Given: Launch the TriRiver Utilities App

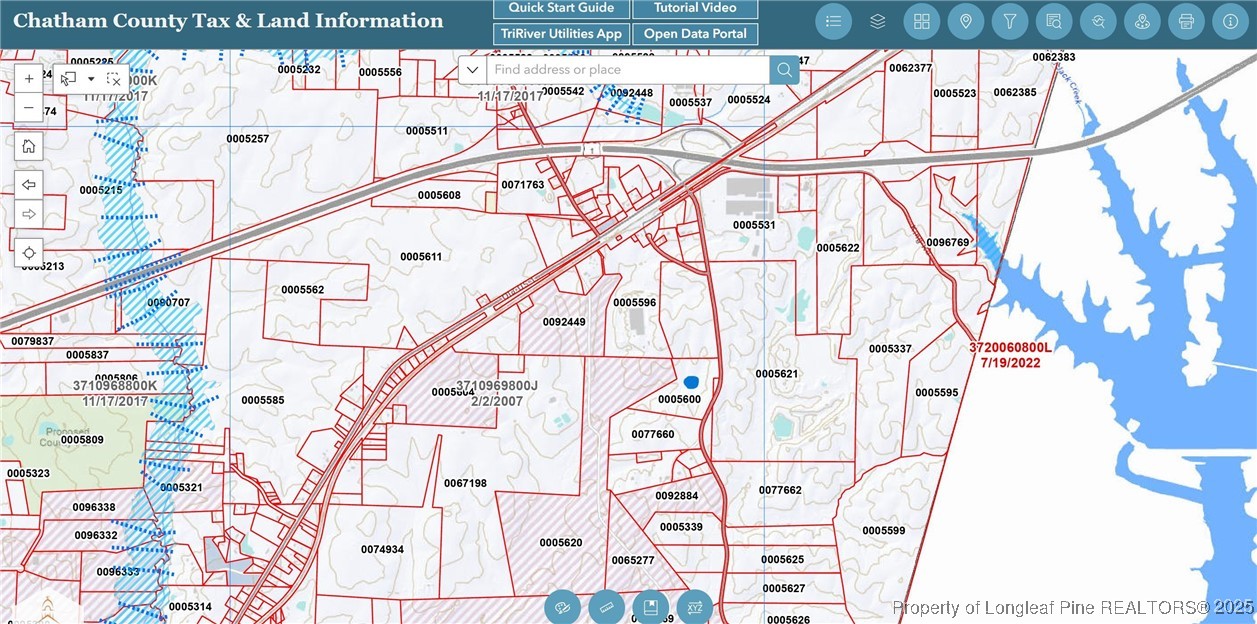Looking at the screenshot, I should 562,34.
